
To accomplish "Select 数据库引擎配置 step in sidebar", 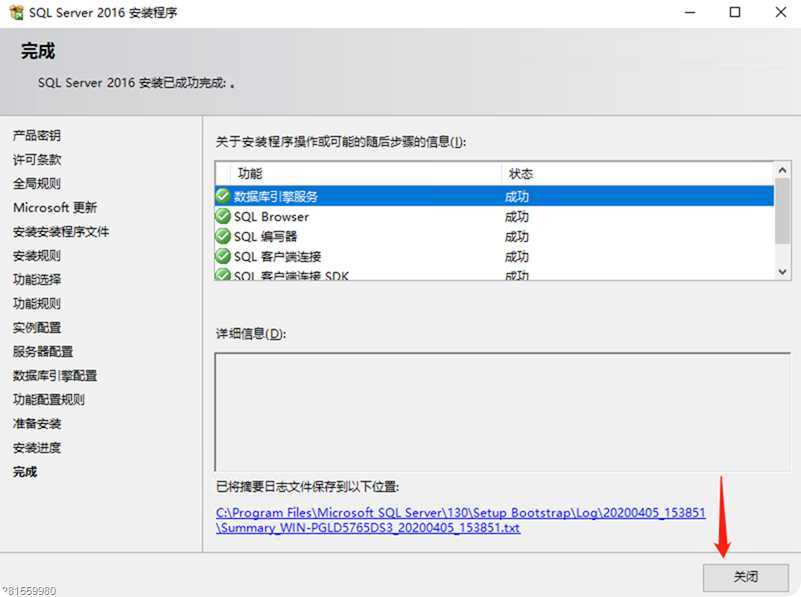I will click(x=55, y=375).
